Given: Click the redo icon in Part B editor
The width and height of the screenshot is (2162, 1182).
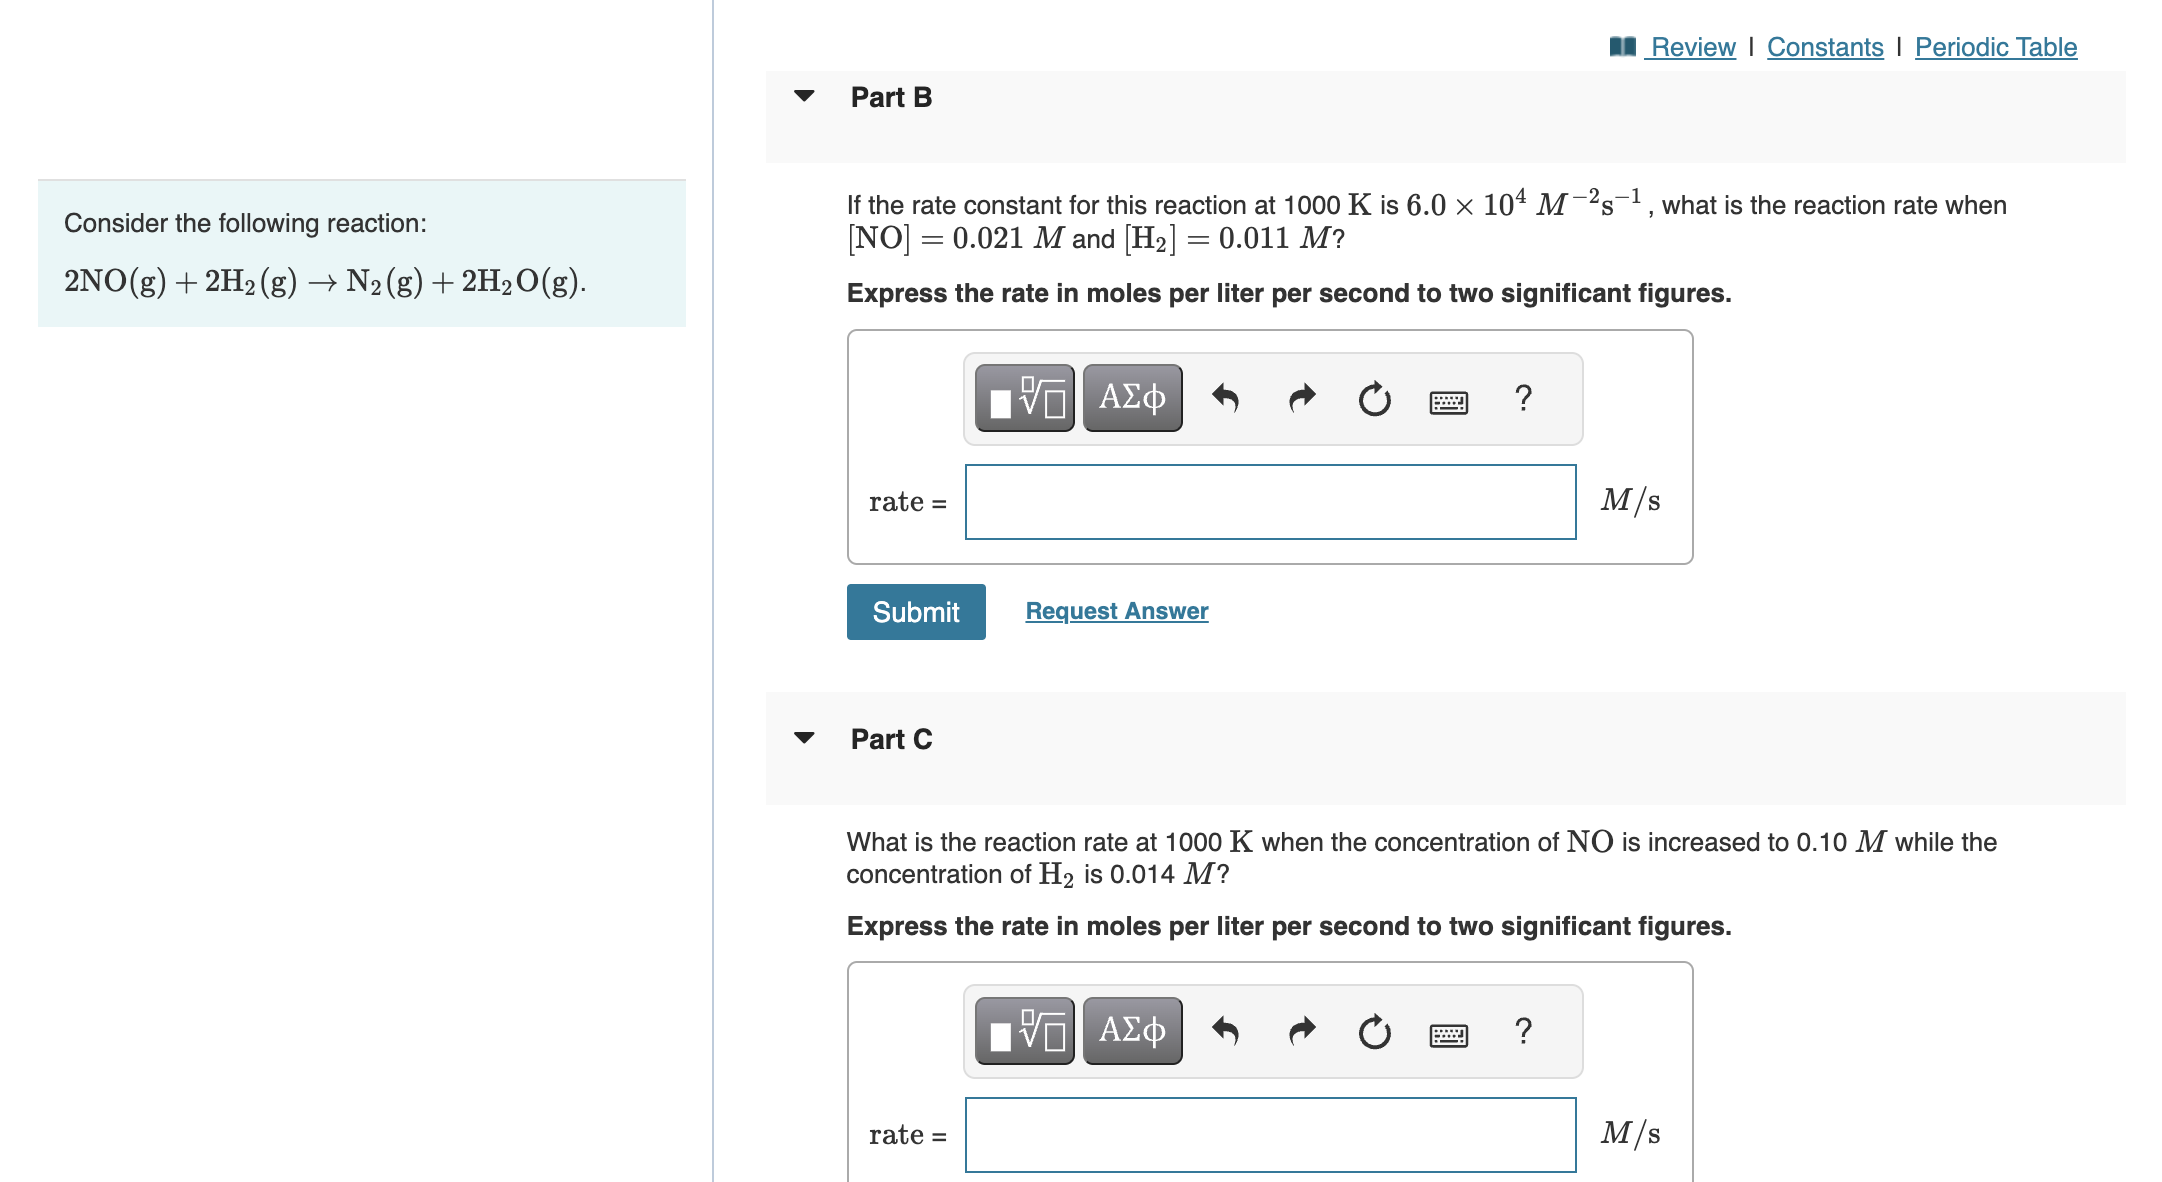Looking at the screenshot, I should click(1300, 398).
